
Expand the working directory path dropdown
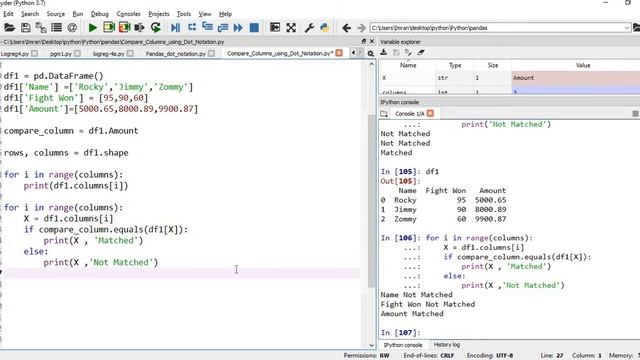(x=627, y=28)
